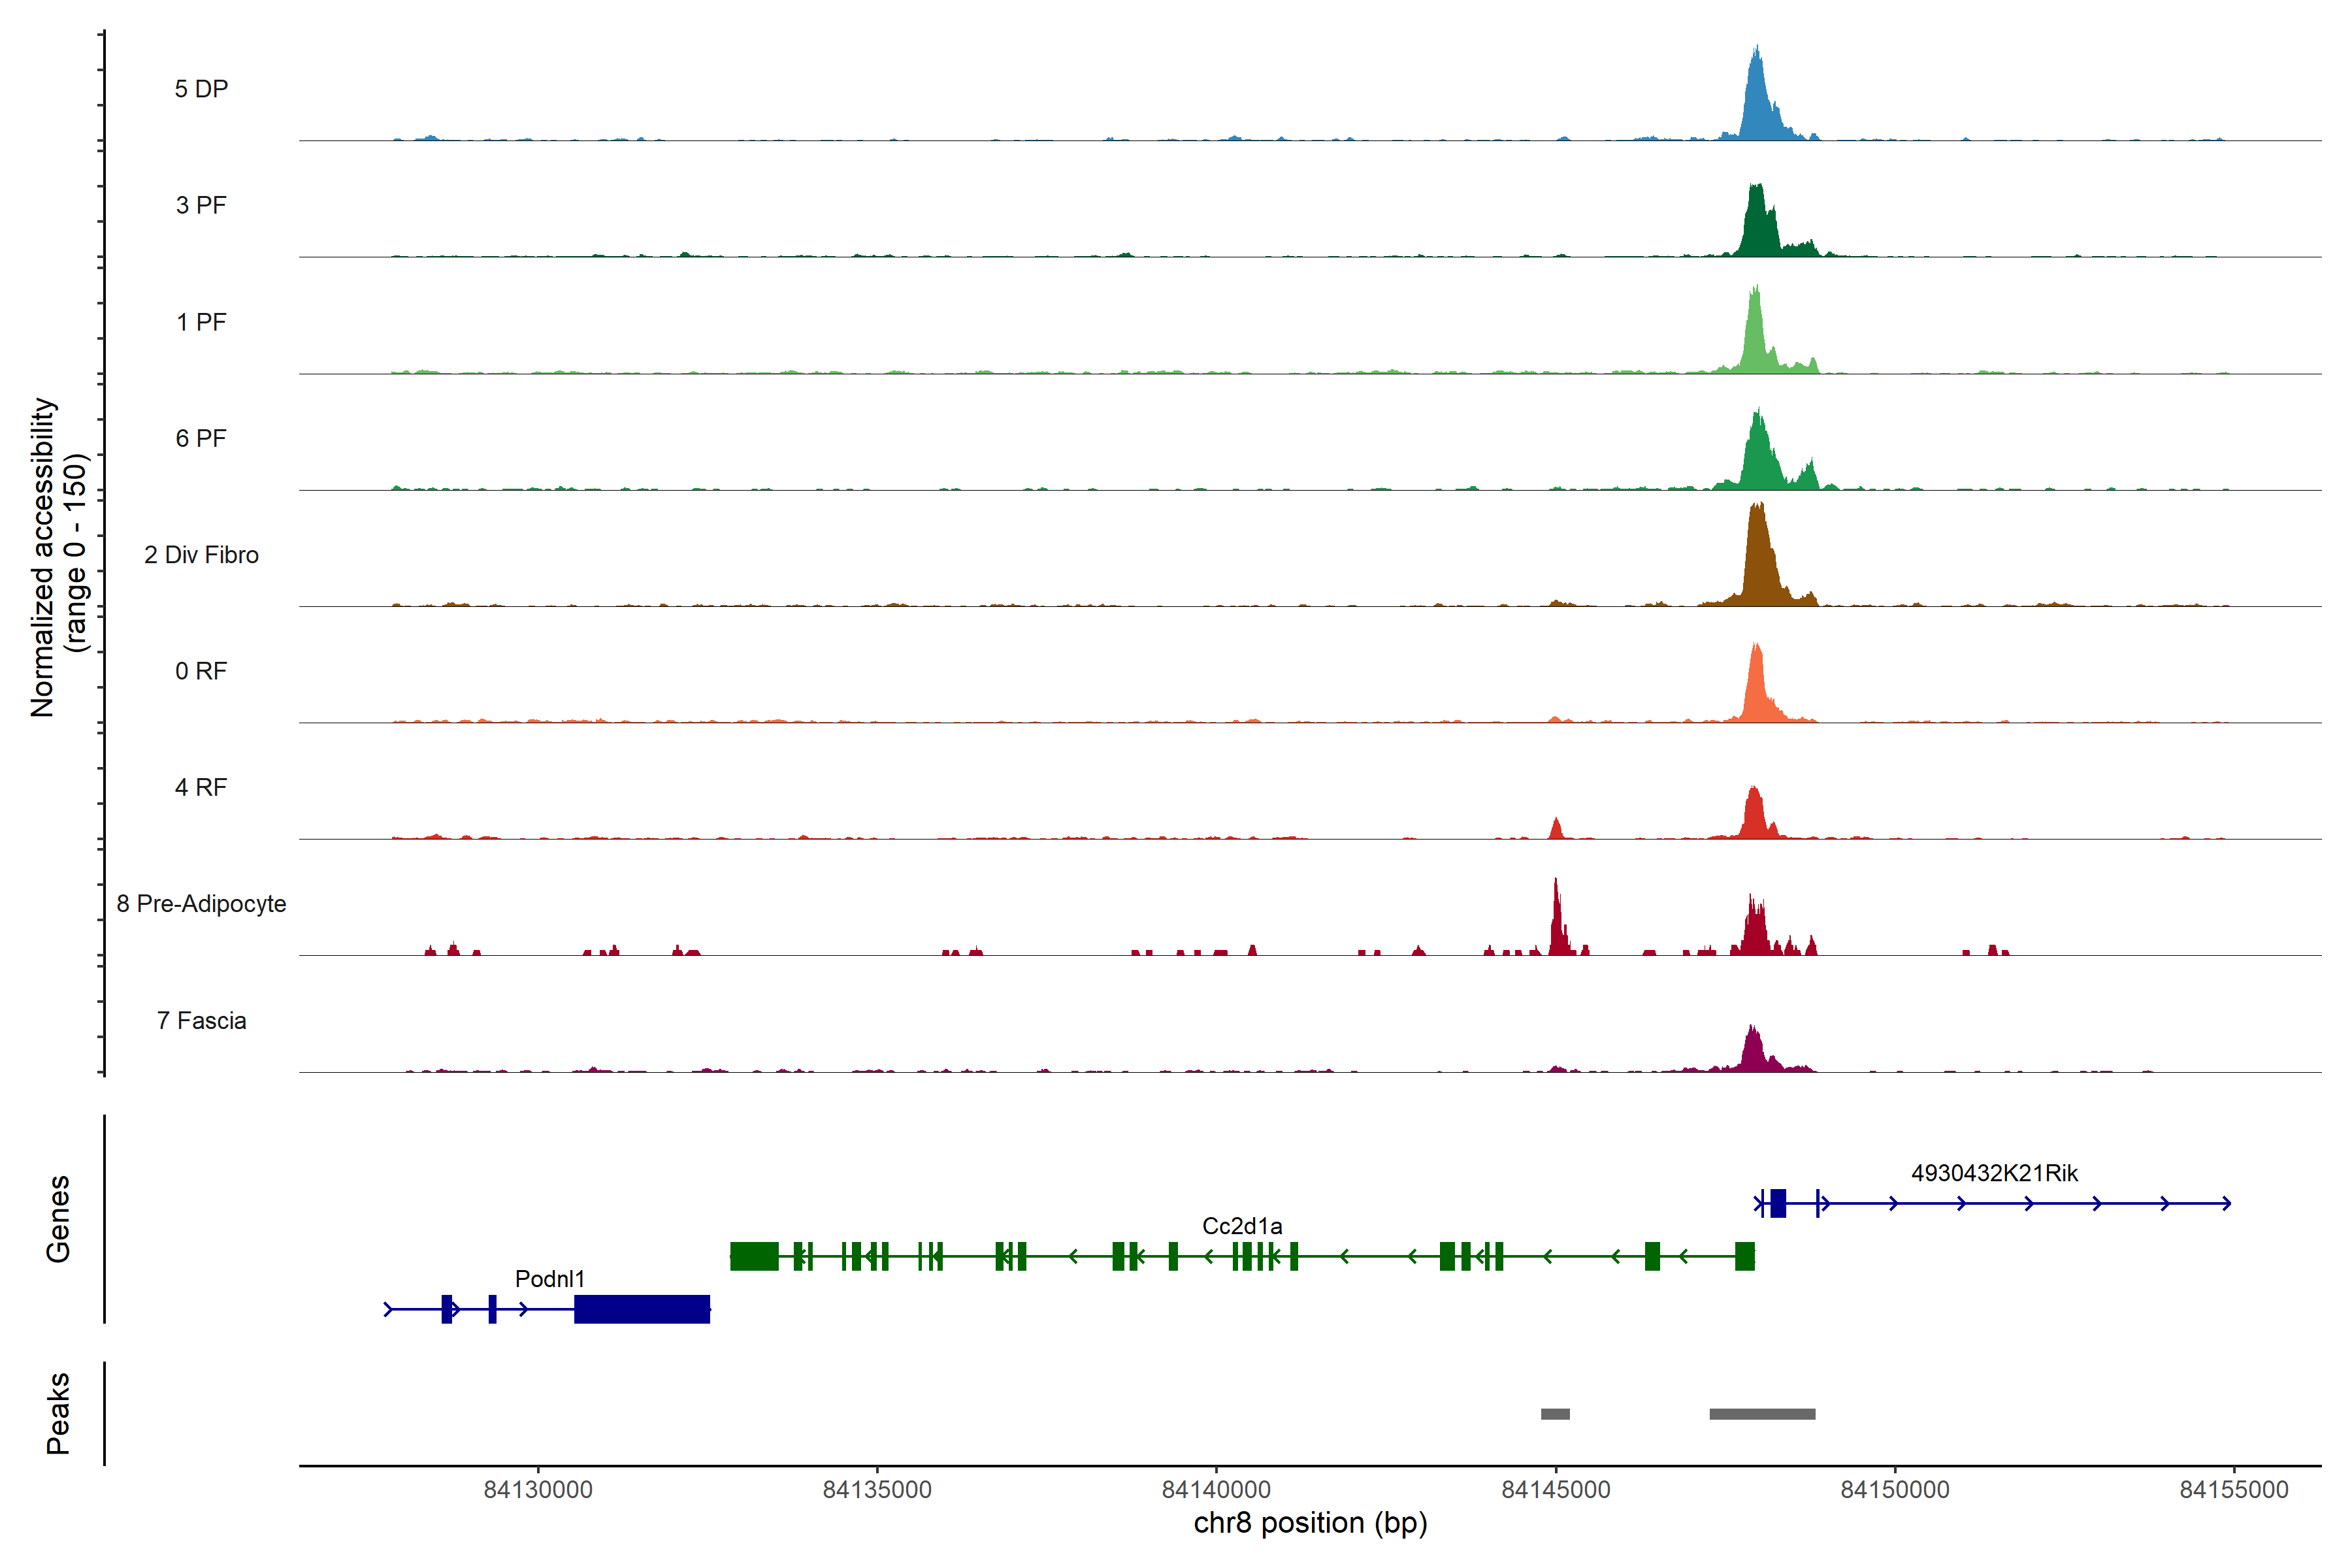The width and height of the screenshot is (2352, 1568).
Task: Click the large blue Podnl1 exon block
Action: 642,1309
